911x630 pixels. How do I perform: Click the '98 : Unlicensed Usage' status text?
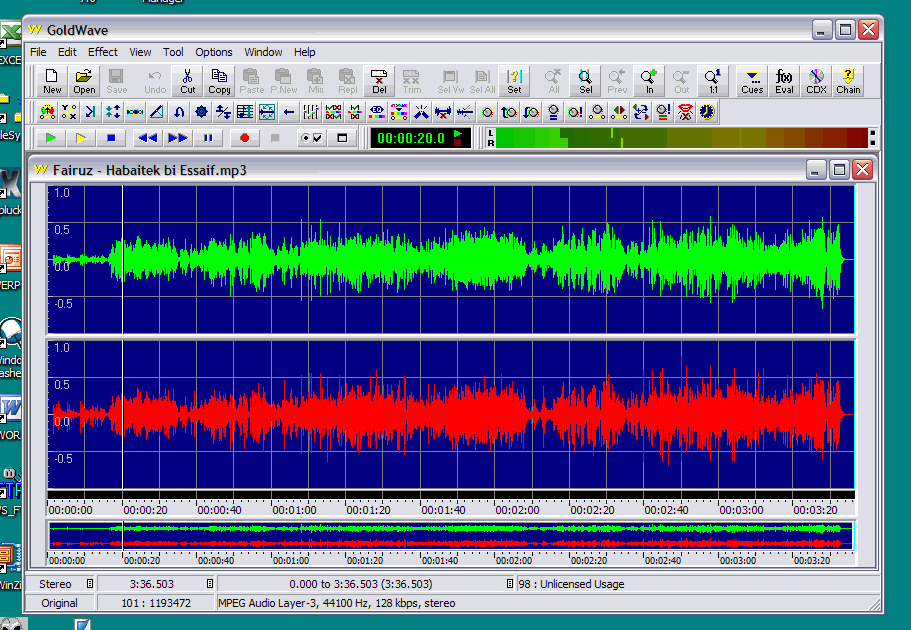pos(571,584)
